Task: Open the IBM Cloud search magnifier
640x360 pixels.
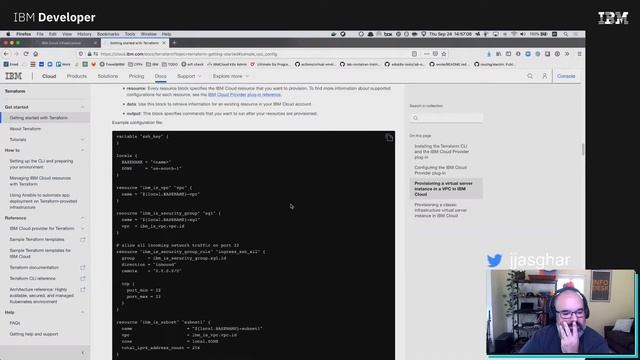Action: 530,76
